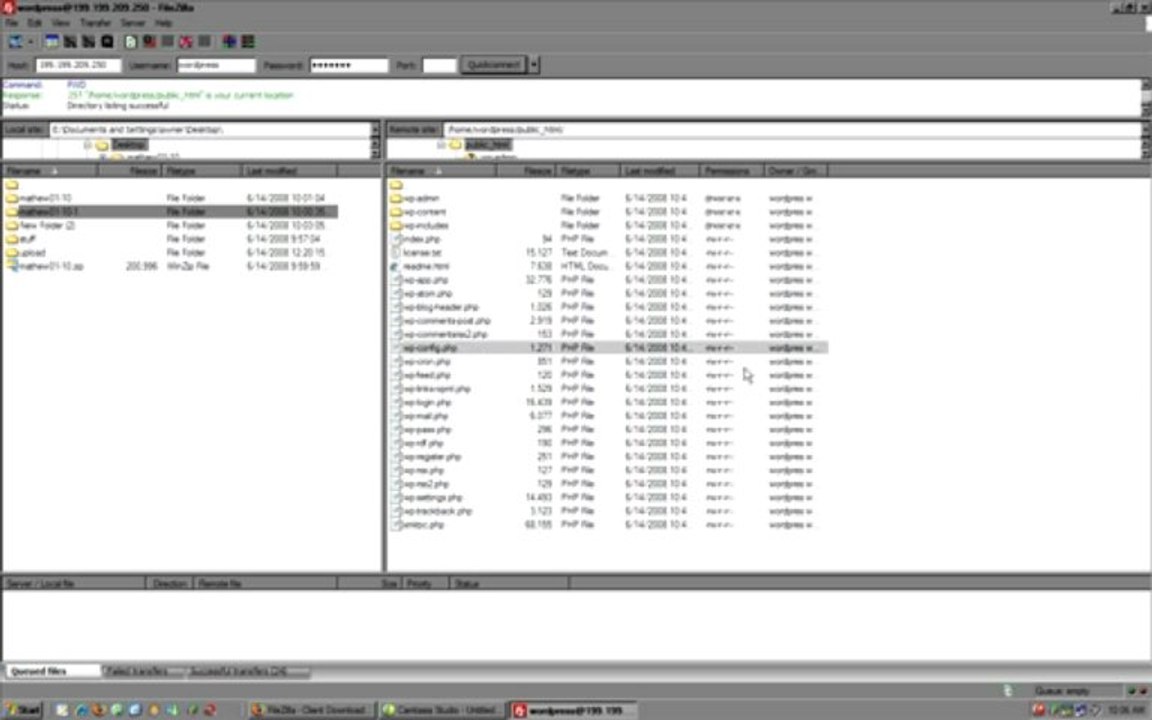Sort remote list by Filesize column
Image resolution: width=1152 pixels, height=720 pixels.
click(526, 170)
